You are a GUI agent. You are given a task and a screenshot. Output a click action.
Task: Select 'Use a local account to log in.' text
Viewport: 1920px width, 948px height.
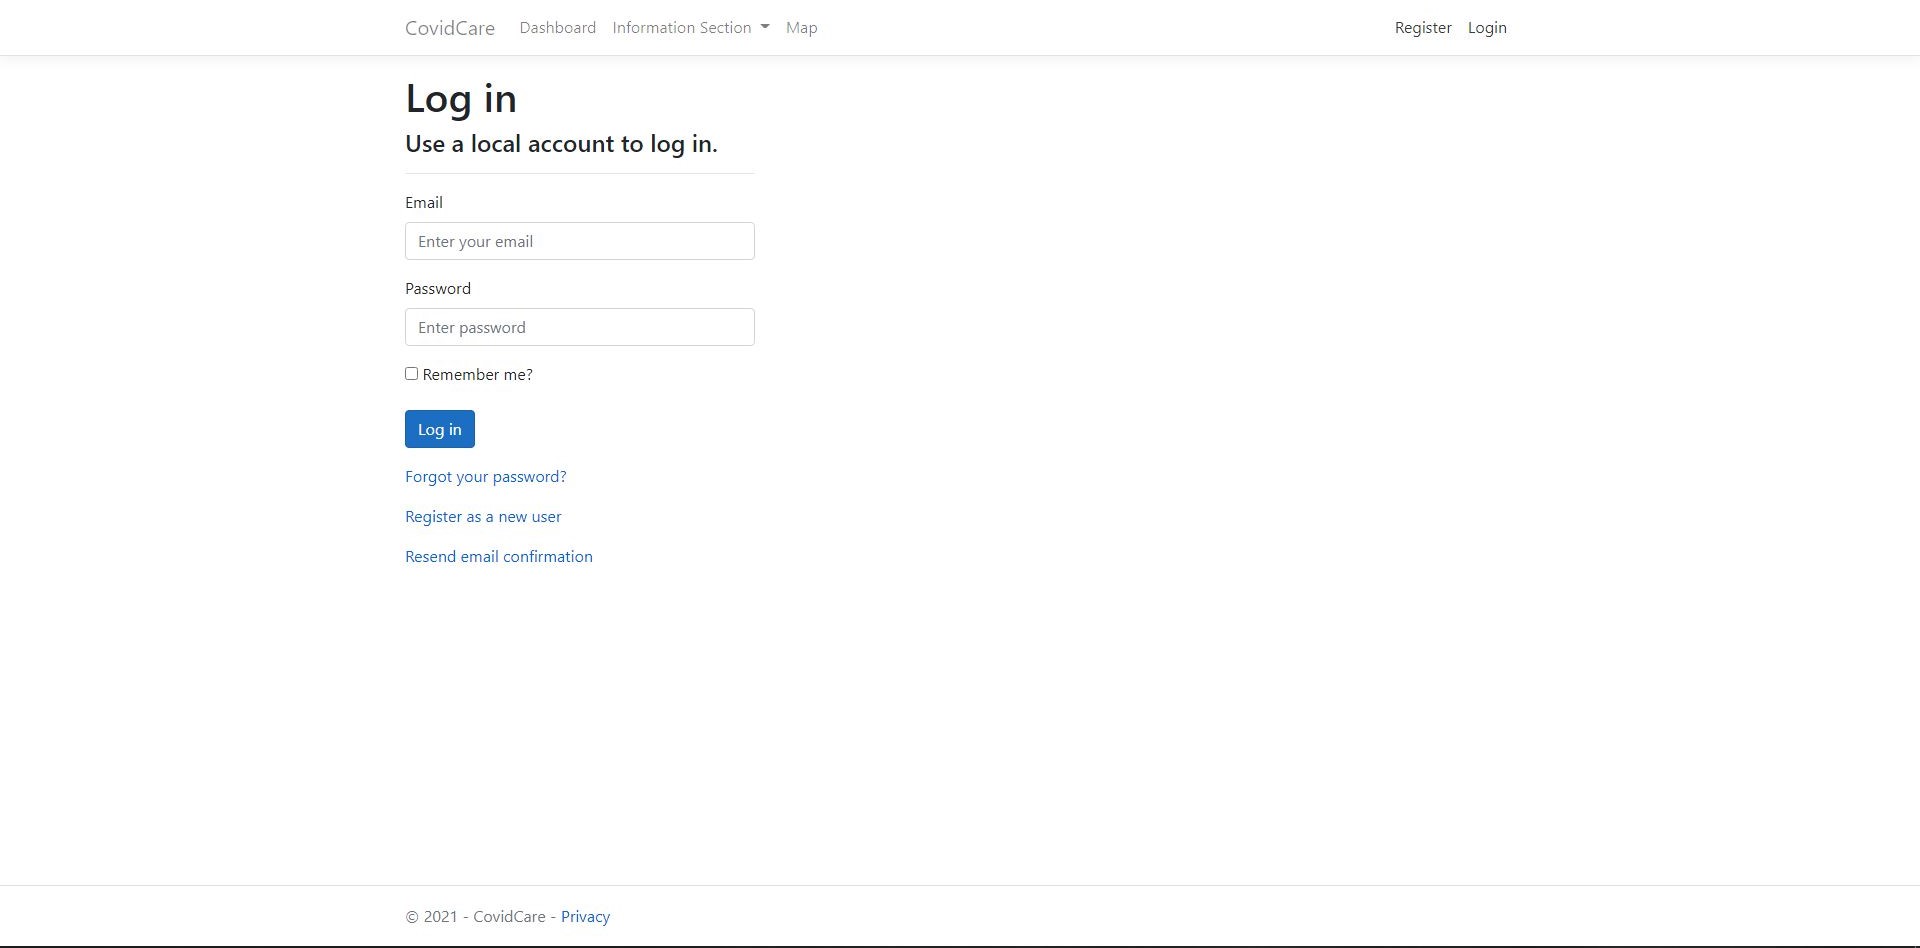pos(561,144)
